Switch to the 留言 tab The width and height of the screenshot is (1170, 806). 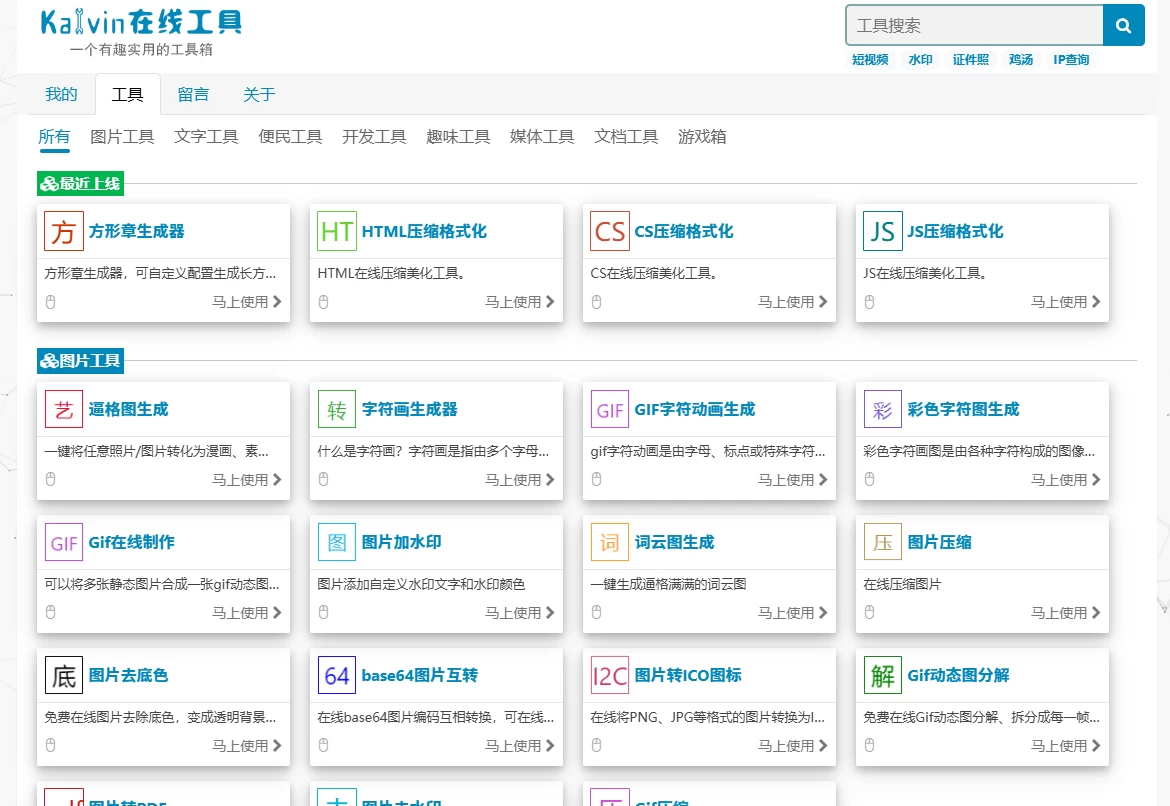(x=193, y=95)
